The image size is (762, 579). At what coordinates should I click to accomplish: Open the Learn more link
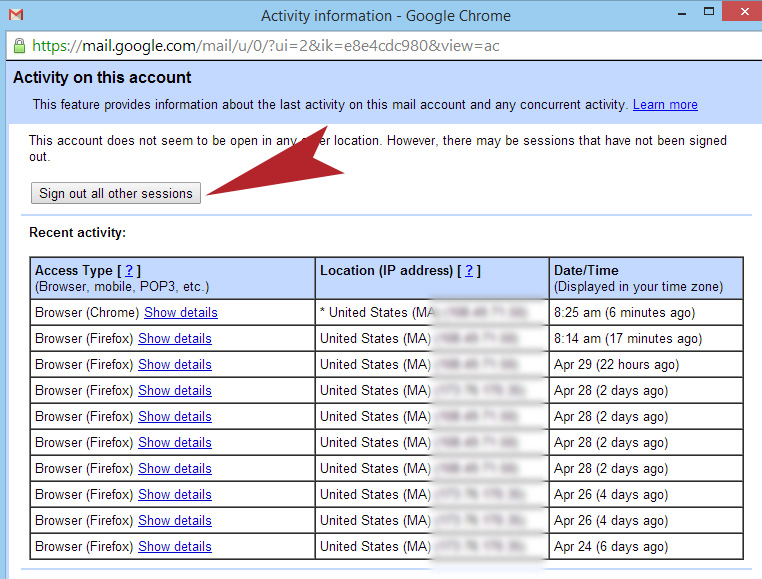pos(665,105)
